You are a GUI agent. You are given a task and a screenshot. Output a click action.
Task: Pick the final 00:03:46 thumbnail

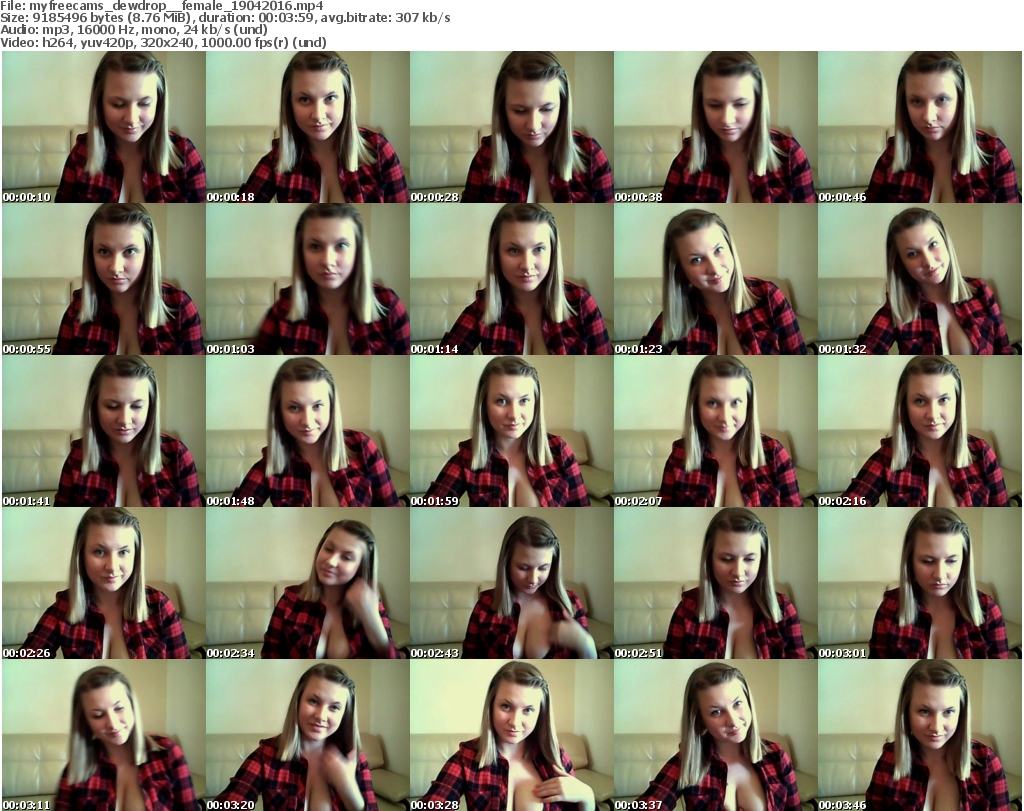click(920, 735)
